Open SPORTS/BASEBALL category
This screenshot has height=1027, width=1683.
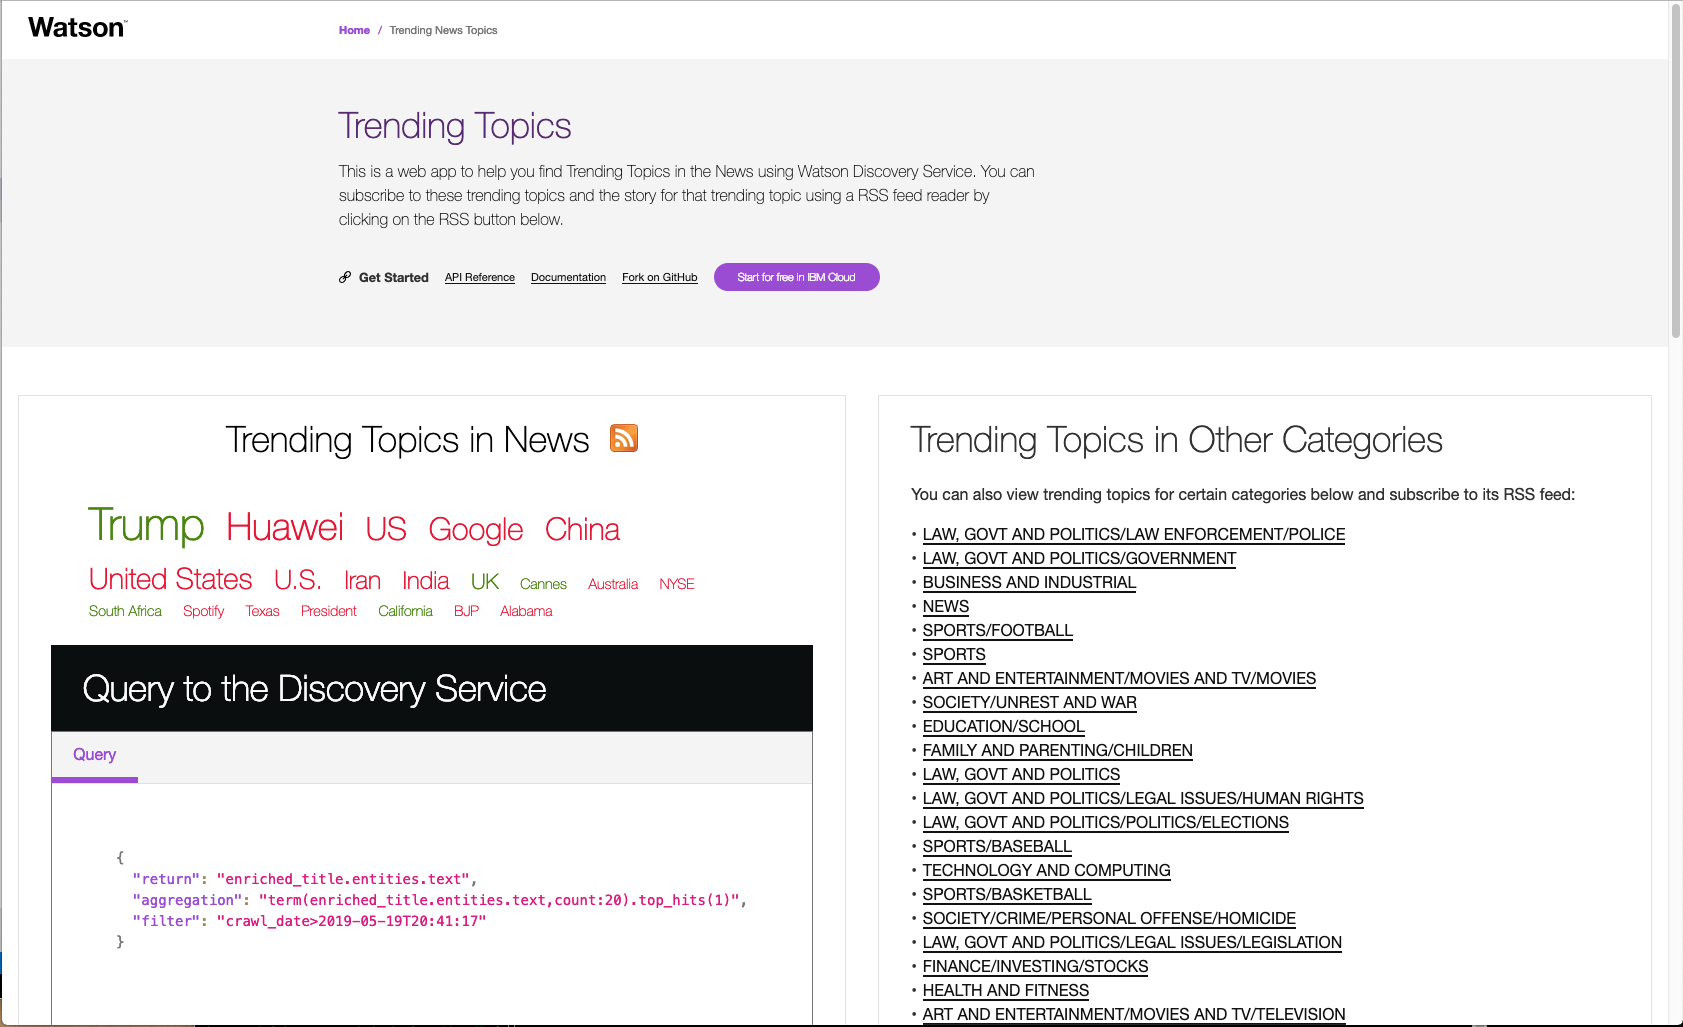[x=997, y=847]
